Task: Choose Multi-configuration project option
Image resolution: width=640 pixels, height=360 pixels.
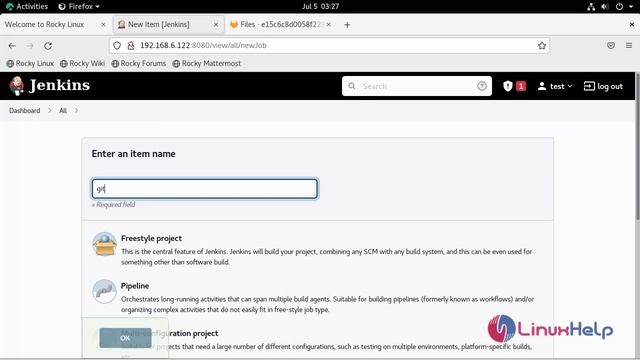Action: point(169,333)
